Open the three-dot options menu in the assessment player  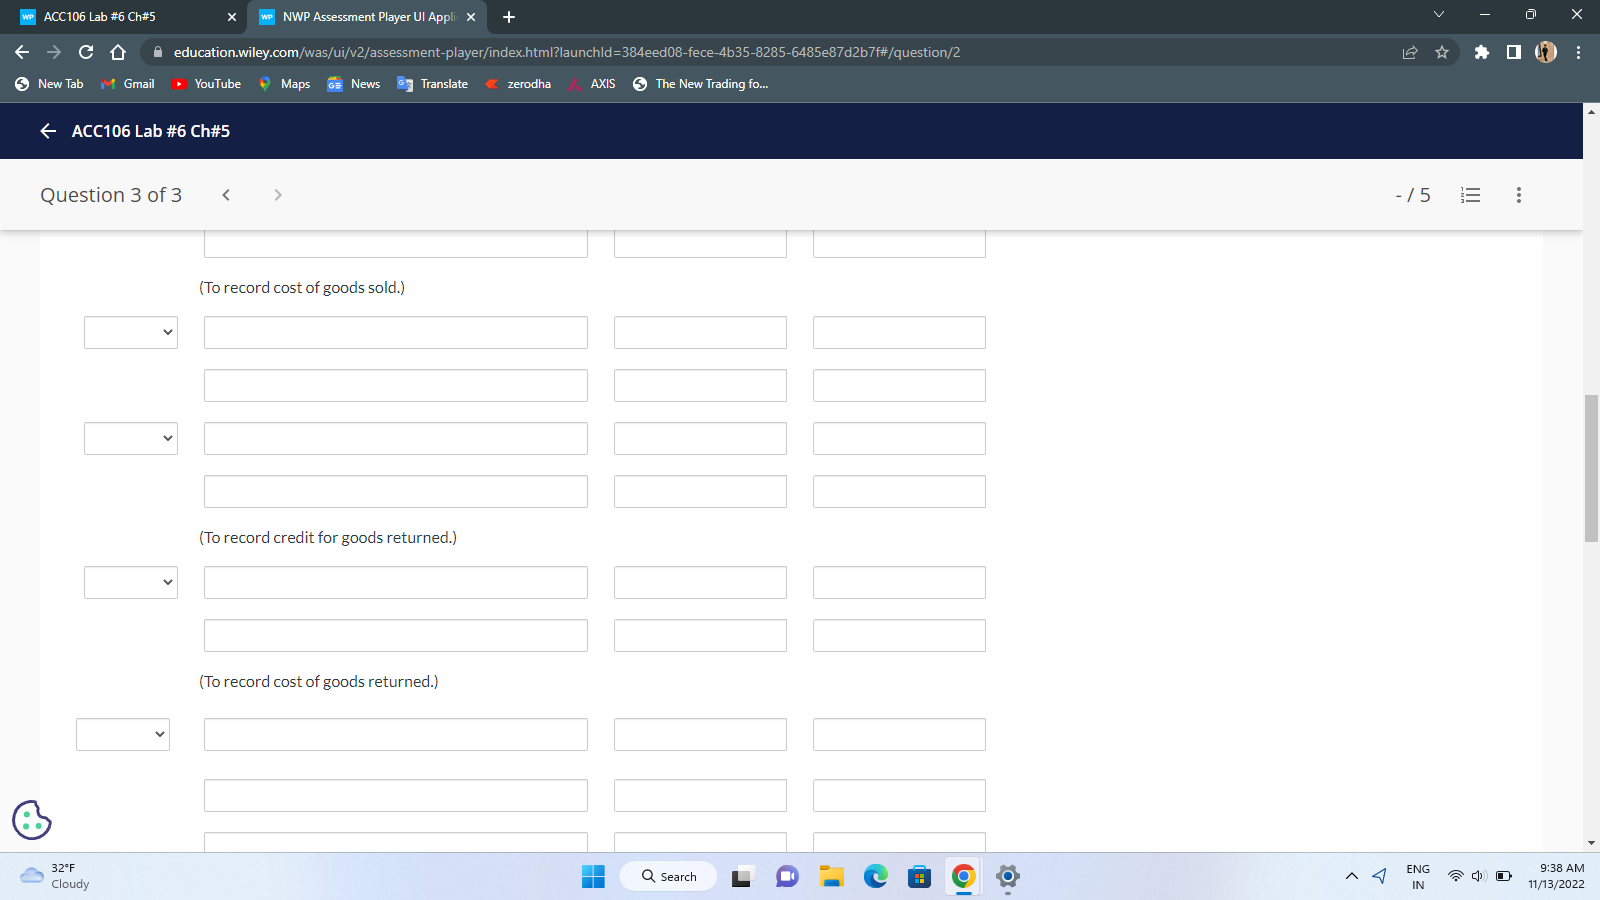[x=1518, y=195]
